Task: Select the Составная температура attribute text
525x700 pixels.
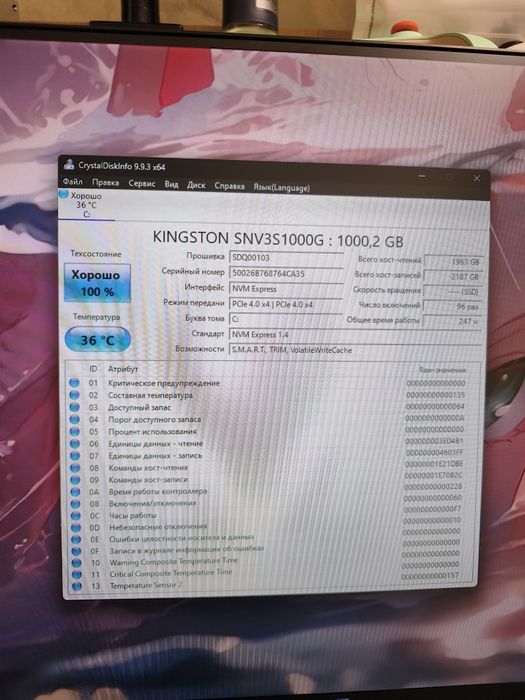Action: tap(150, 395)
